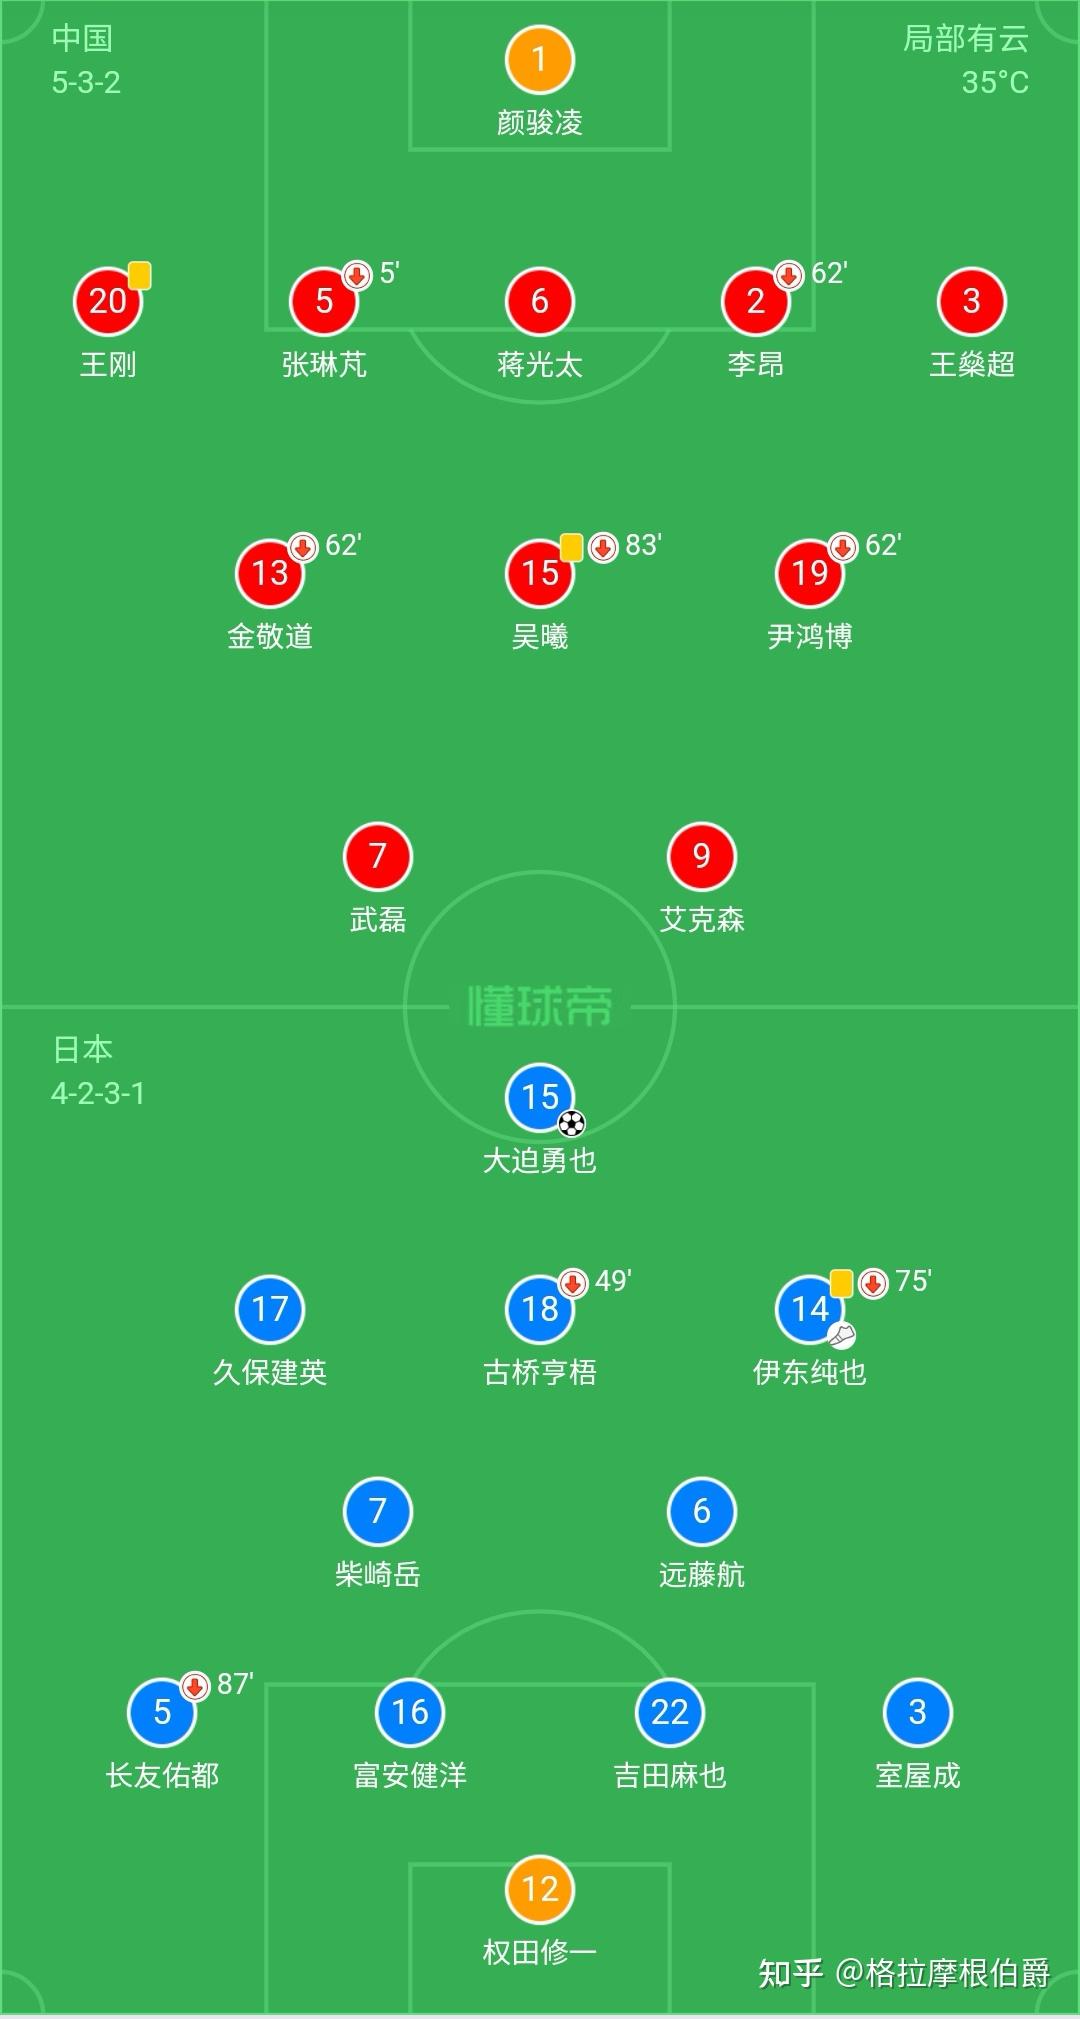Tap the 懂球帝 center circle logo
Screen dimensions: 1080x2019
[540, 1006]
